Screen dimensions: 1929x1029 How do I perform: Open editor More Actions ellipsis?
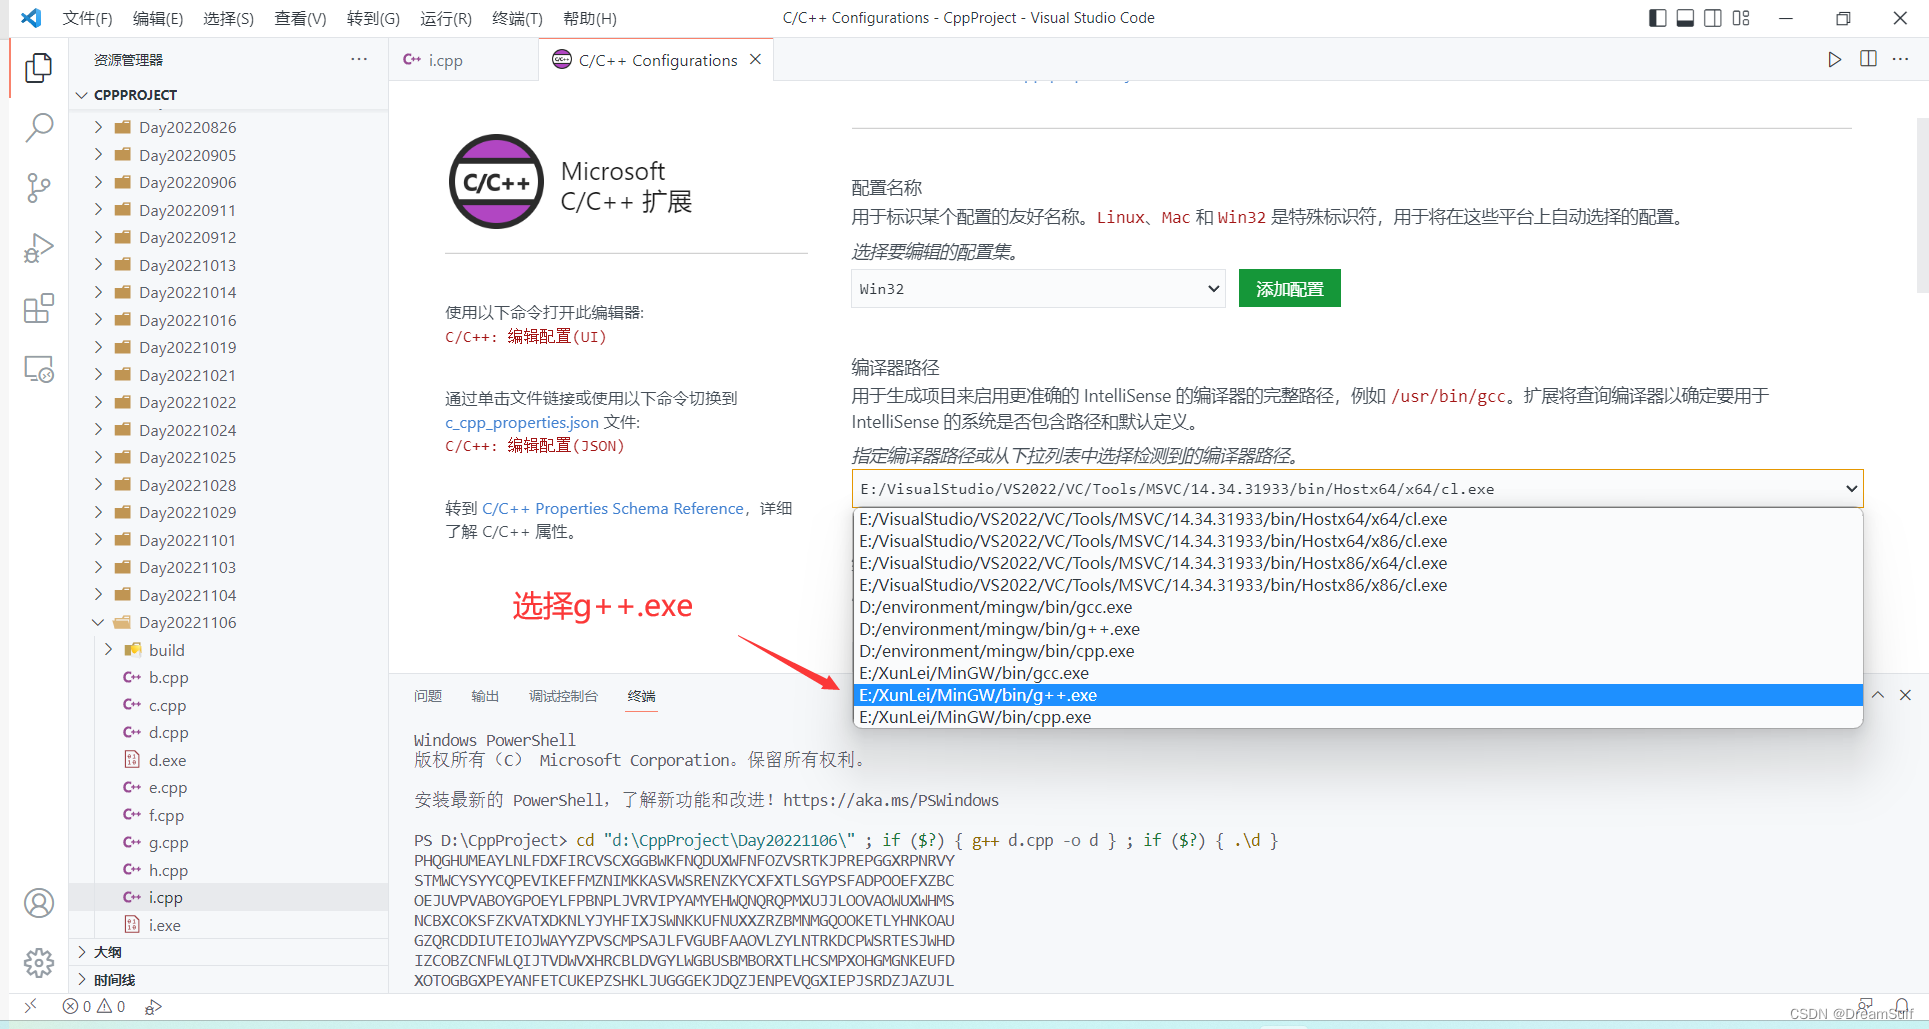(1901, 59)
